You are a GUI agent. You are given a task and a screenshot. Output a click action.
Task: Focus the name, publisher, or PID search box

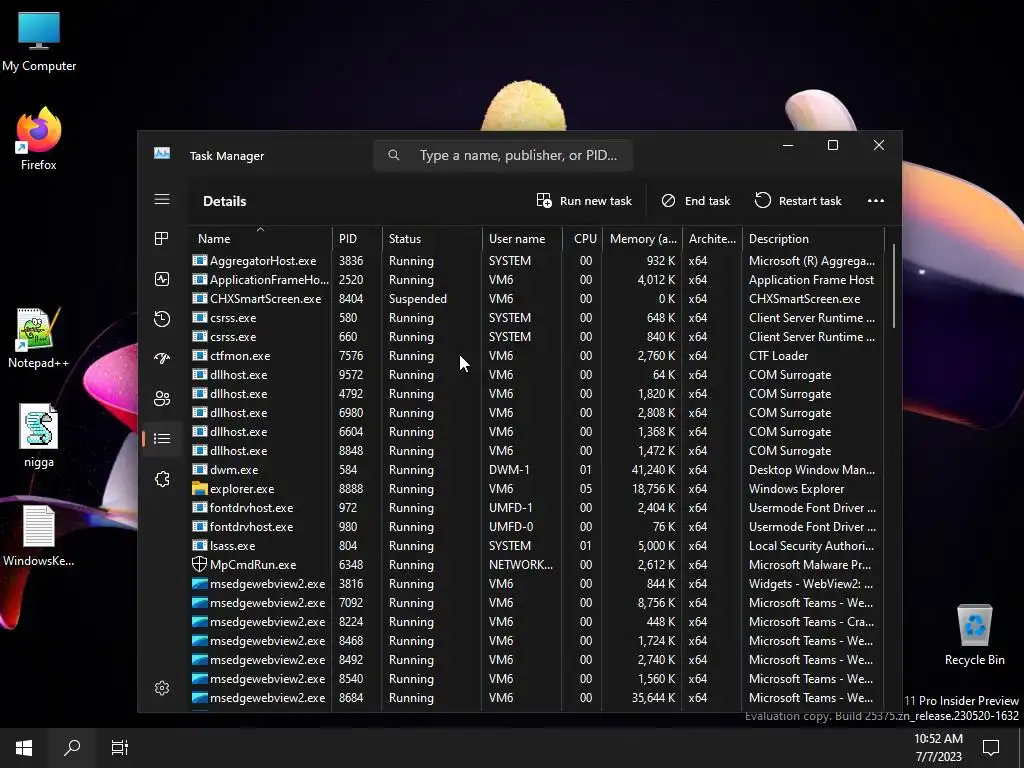tap(503, 155)
